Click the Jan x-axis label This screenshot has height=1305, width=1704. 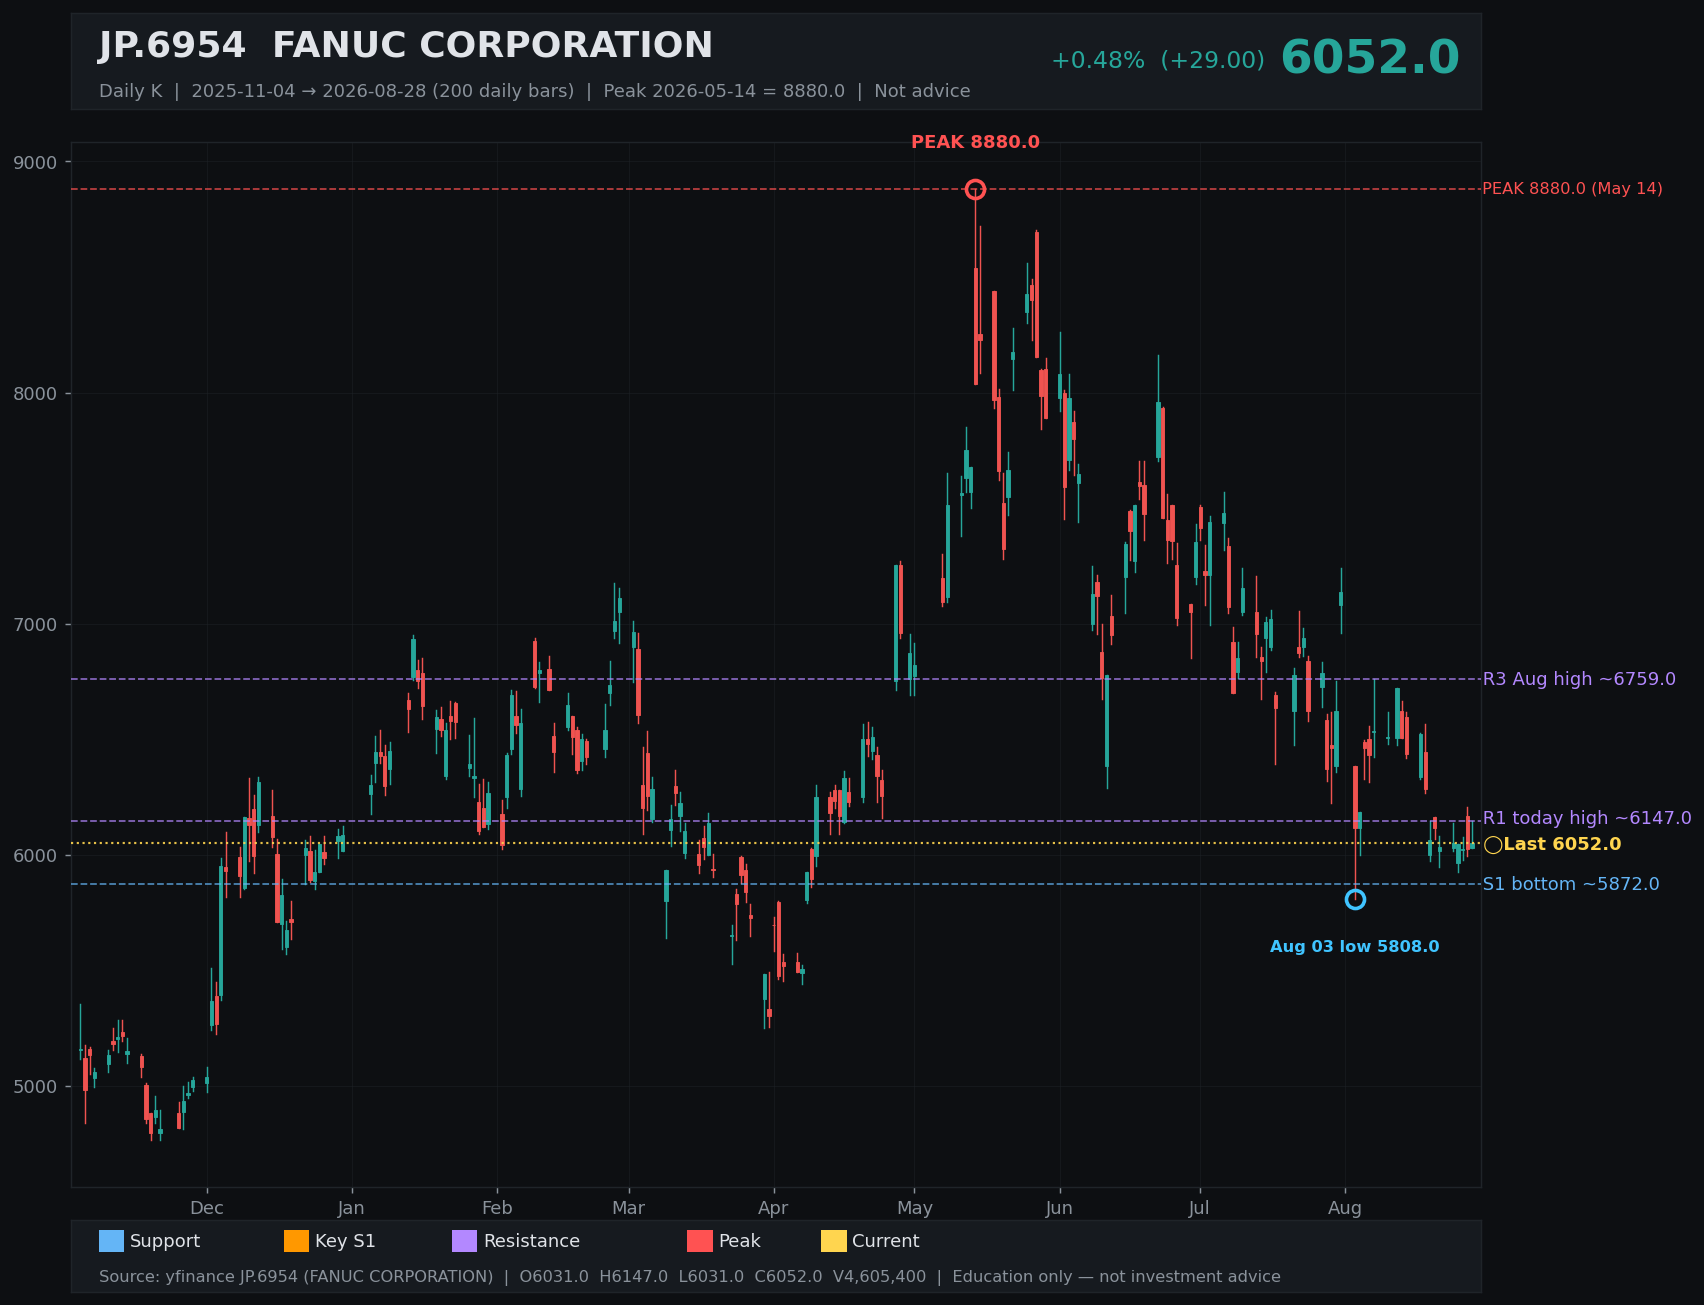351,1208
